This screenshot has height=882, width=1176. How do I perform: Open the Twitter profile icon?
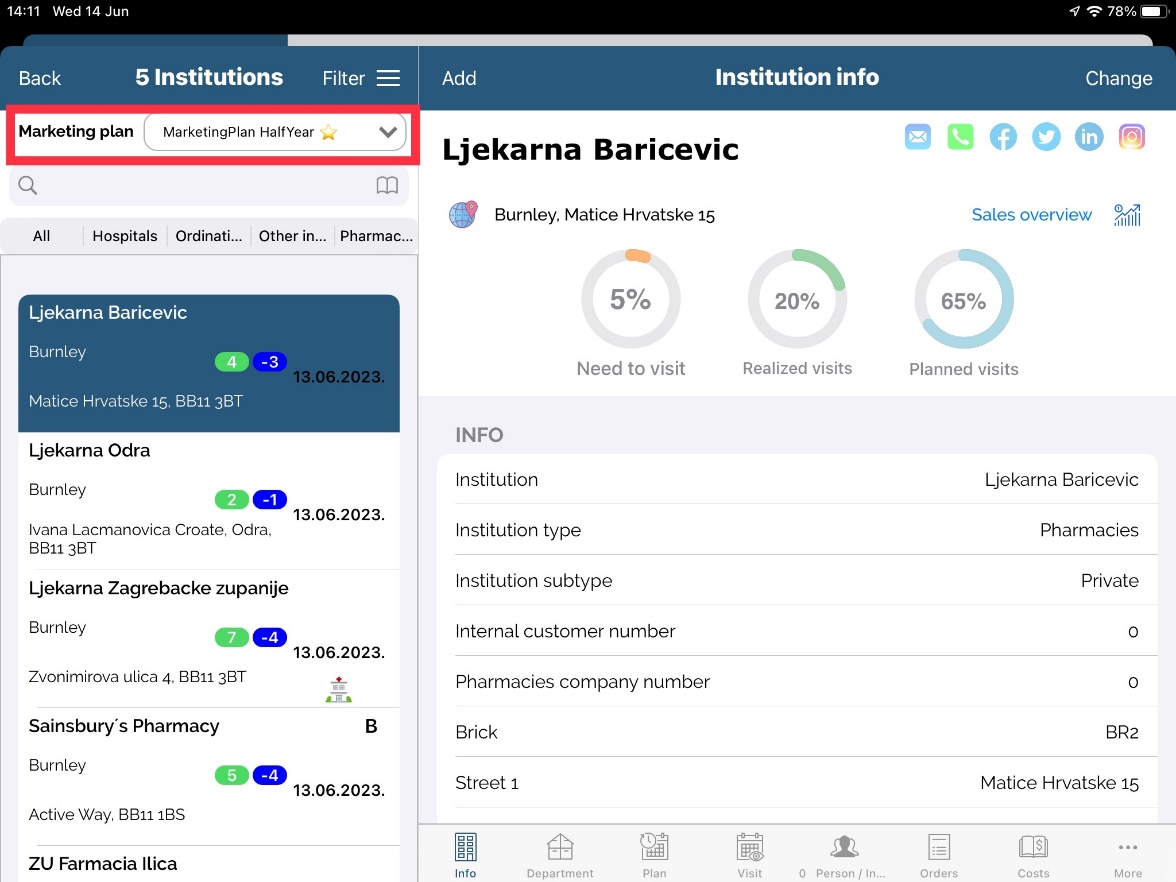point(1046,137)
